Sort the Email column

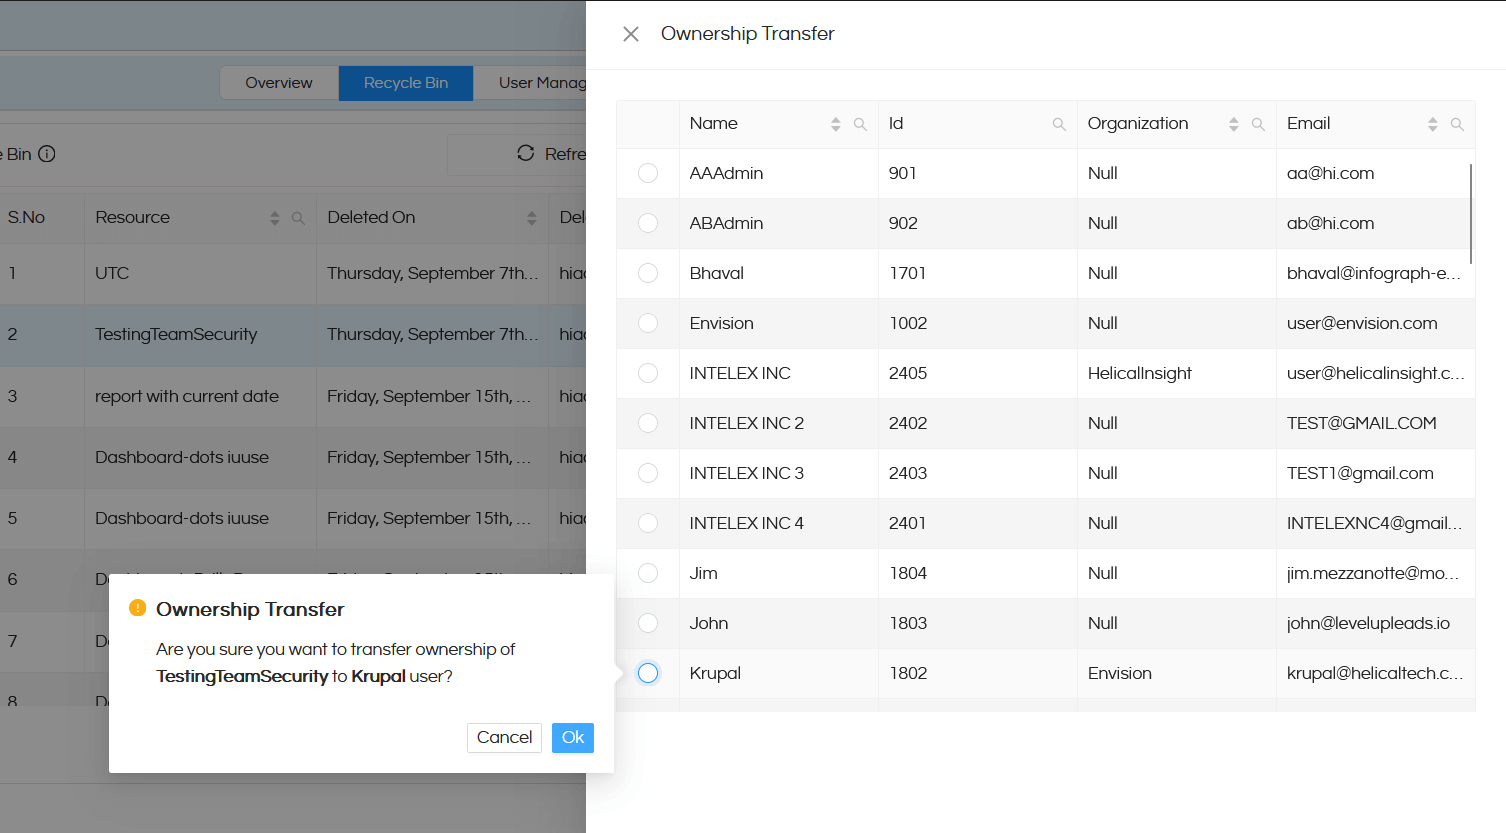coord(1433,124)
